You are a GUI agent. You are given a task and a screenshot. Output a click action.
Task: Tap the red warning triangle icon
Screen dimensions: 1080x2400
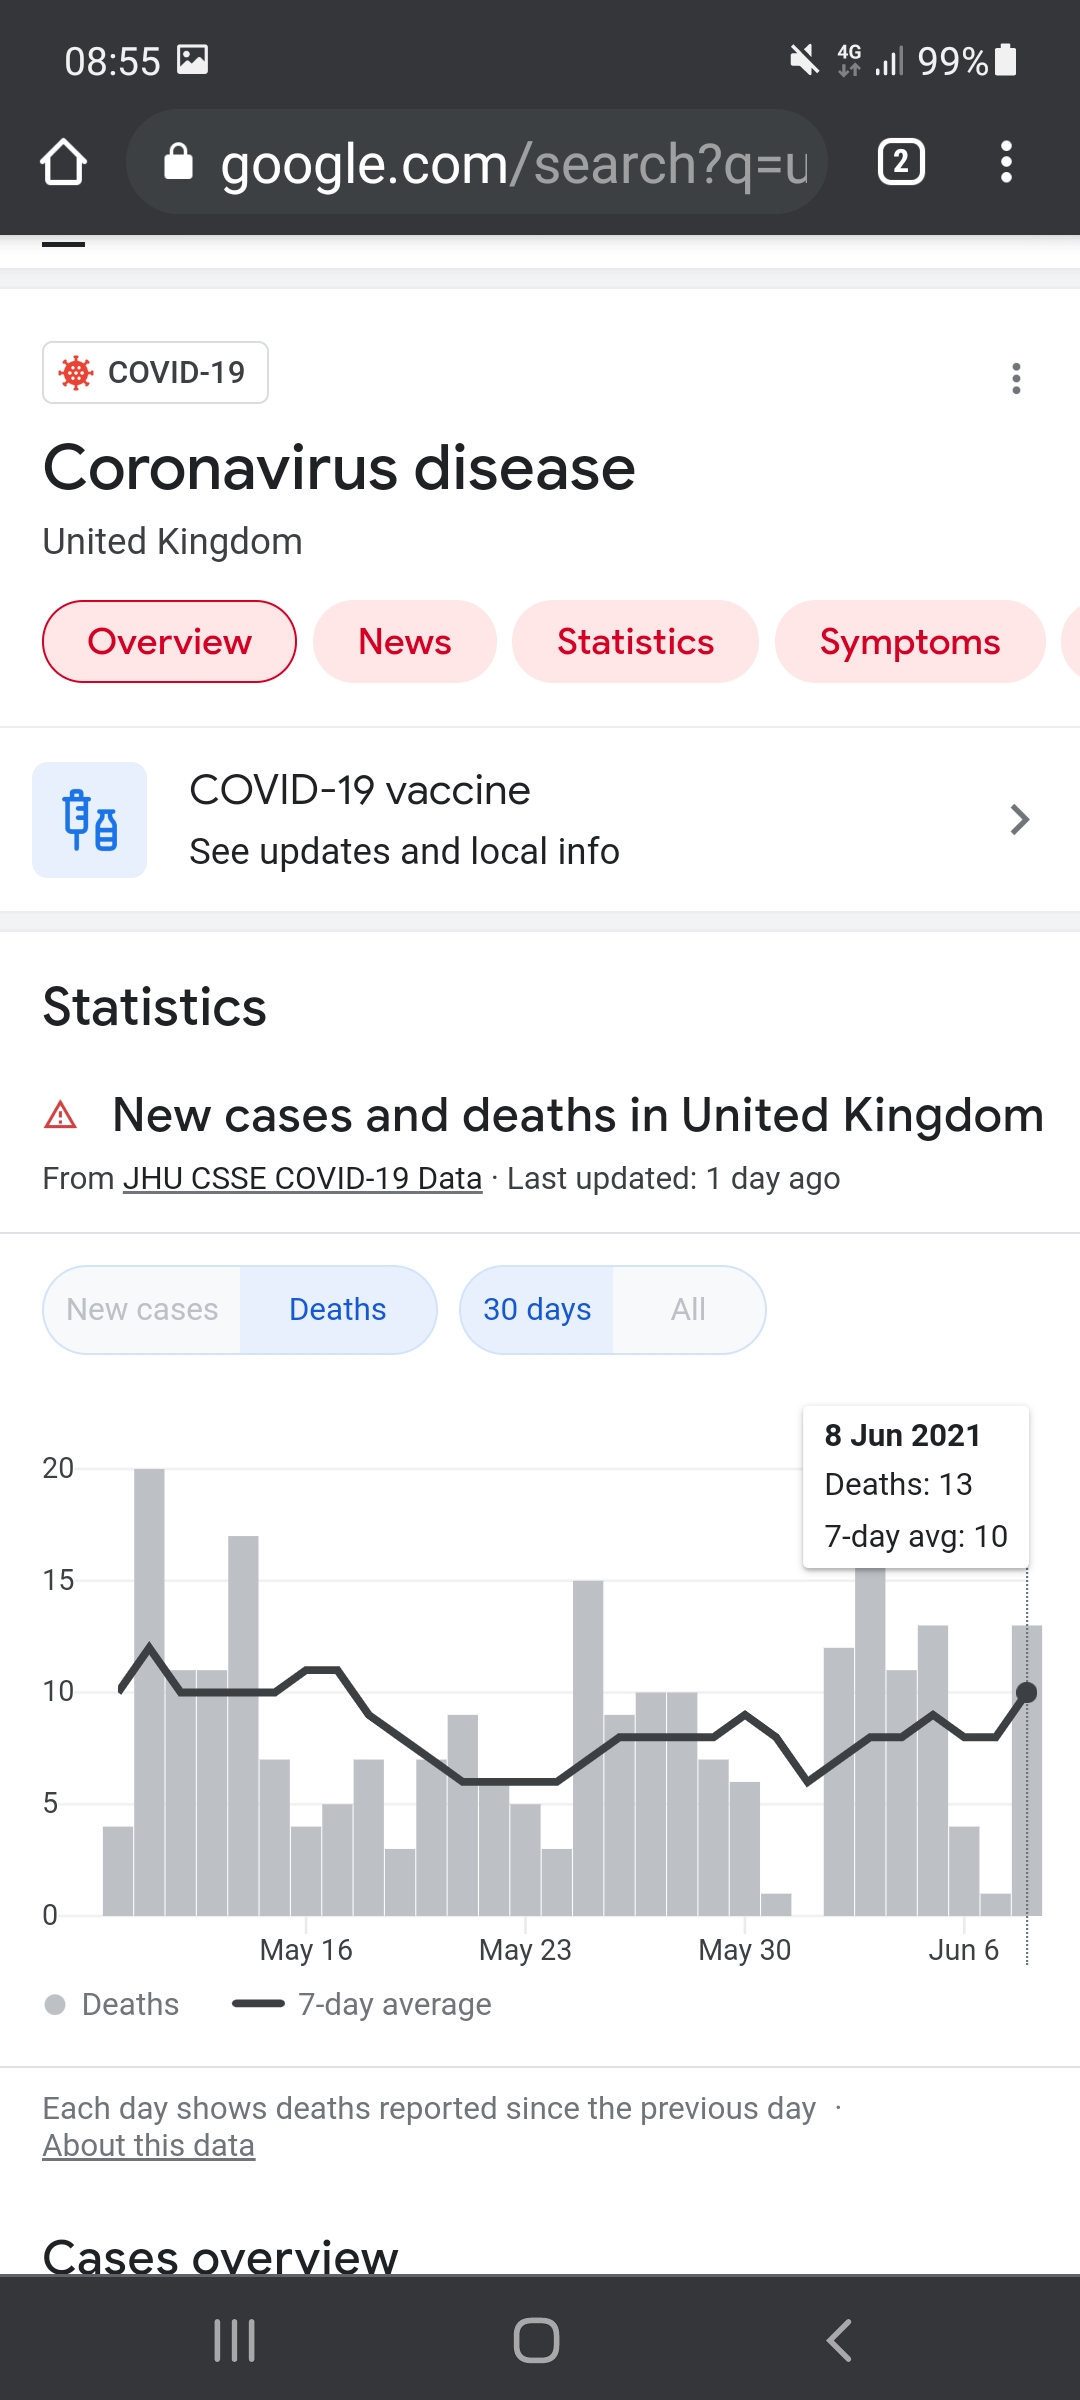click(61, 1114)
